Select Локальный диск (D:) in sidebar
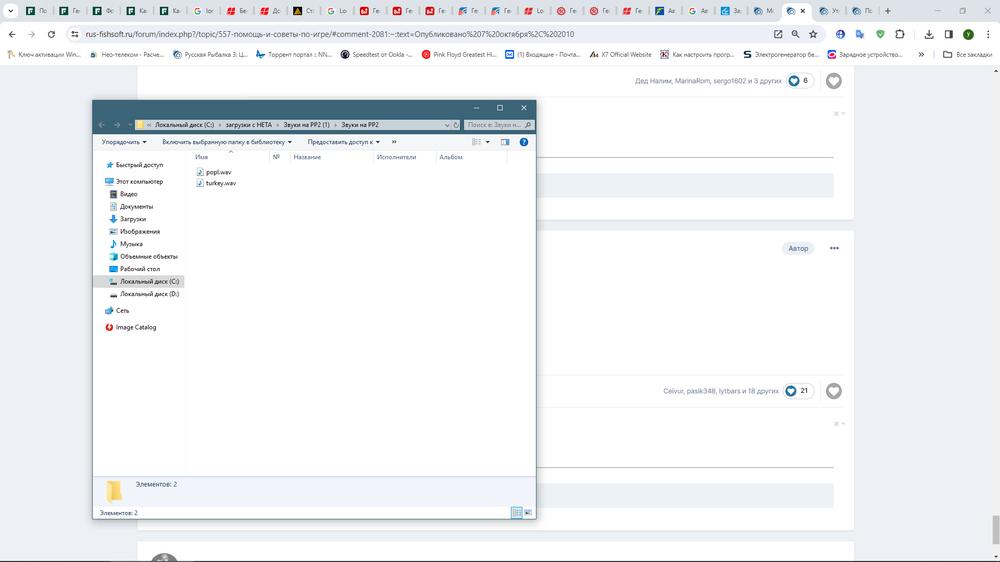Viewport: 1000px width, 562px height. click(x=149, y=294)
